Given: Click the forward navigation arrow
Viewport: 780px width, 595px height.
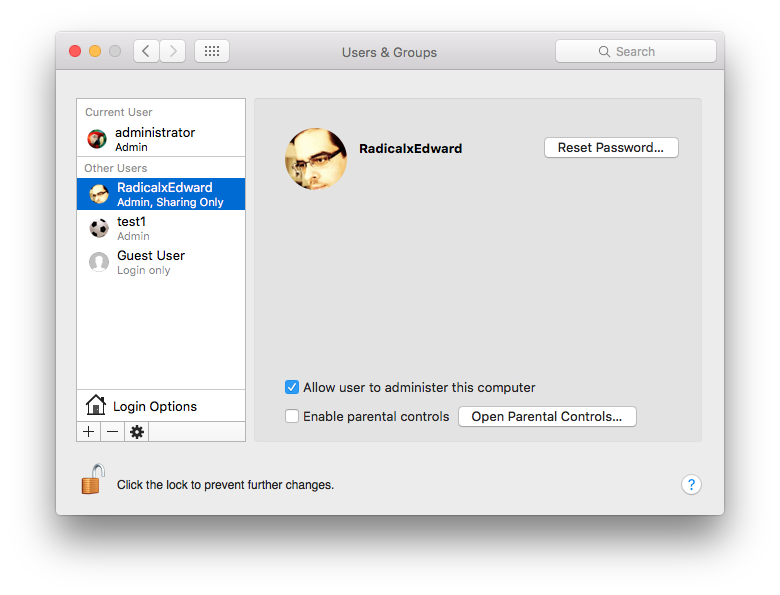Looking at the screenshot, I should [173, 51].
